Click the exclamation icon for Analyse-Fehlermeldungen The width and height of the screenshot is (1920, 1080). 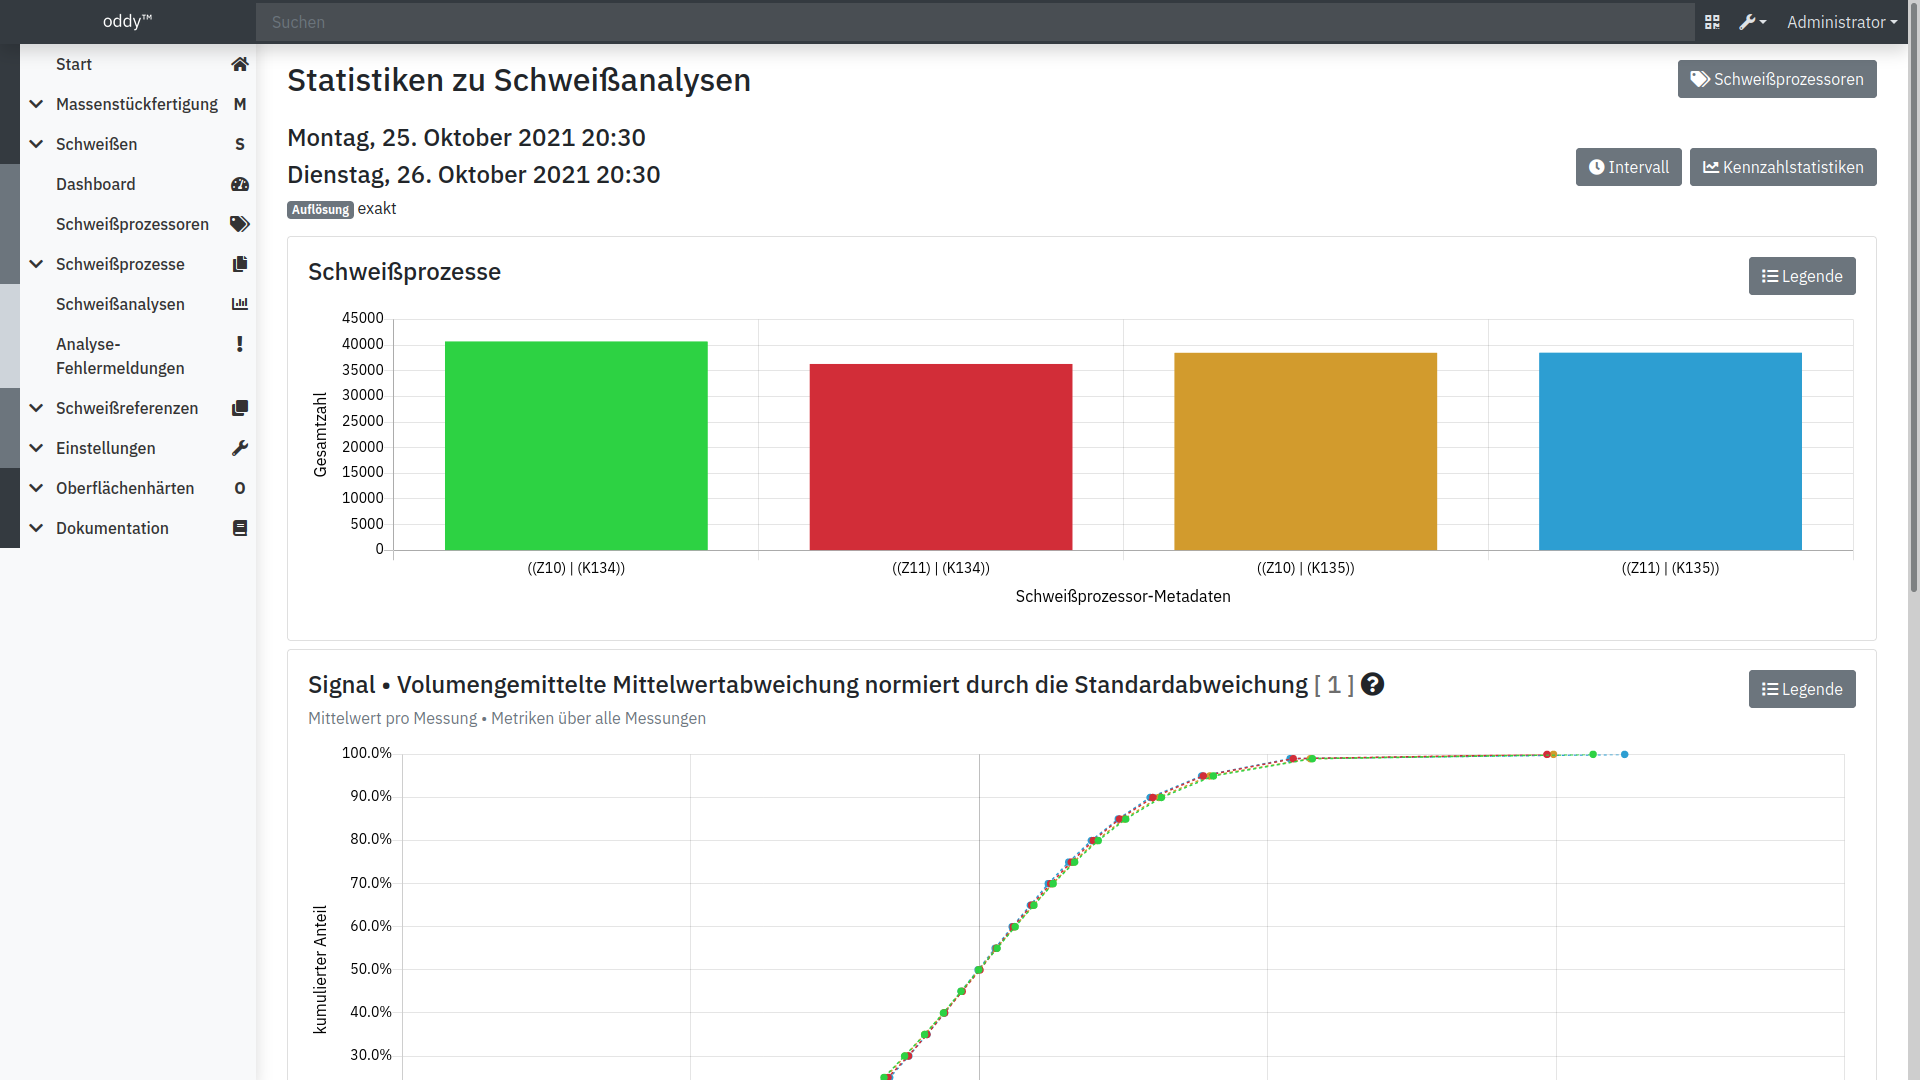pyautogui.click(x=240, y=344)
